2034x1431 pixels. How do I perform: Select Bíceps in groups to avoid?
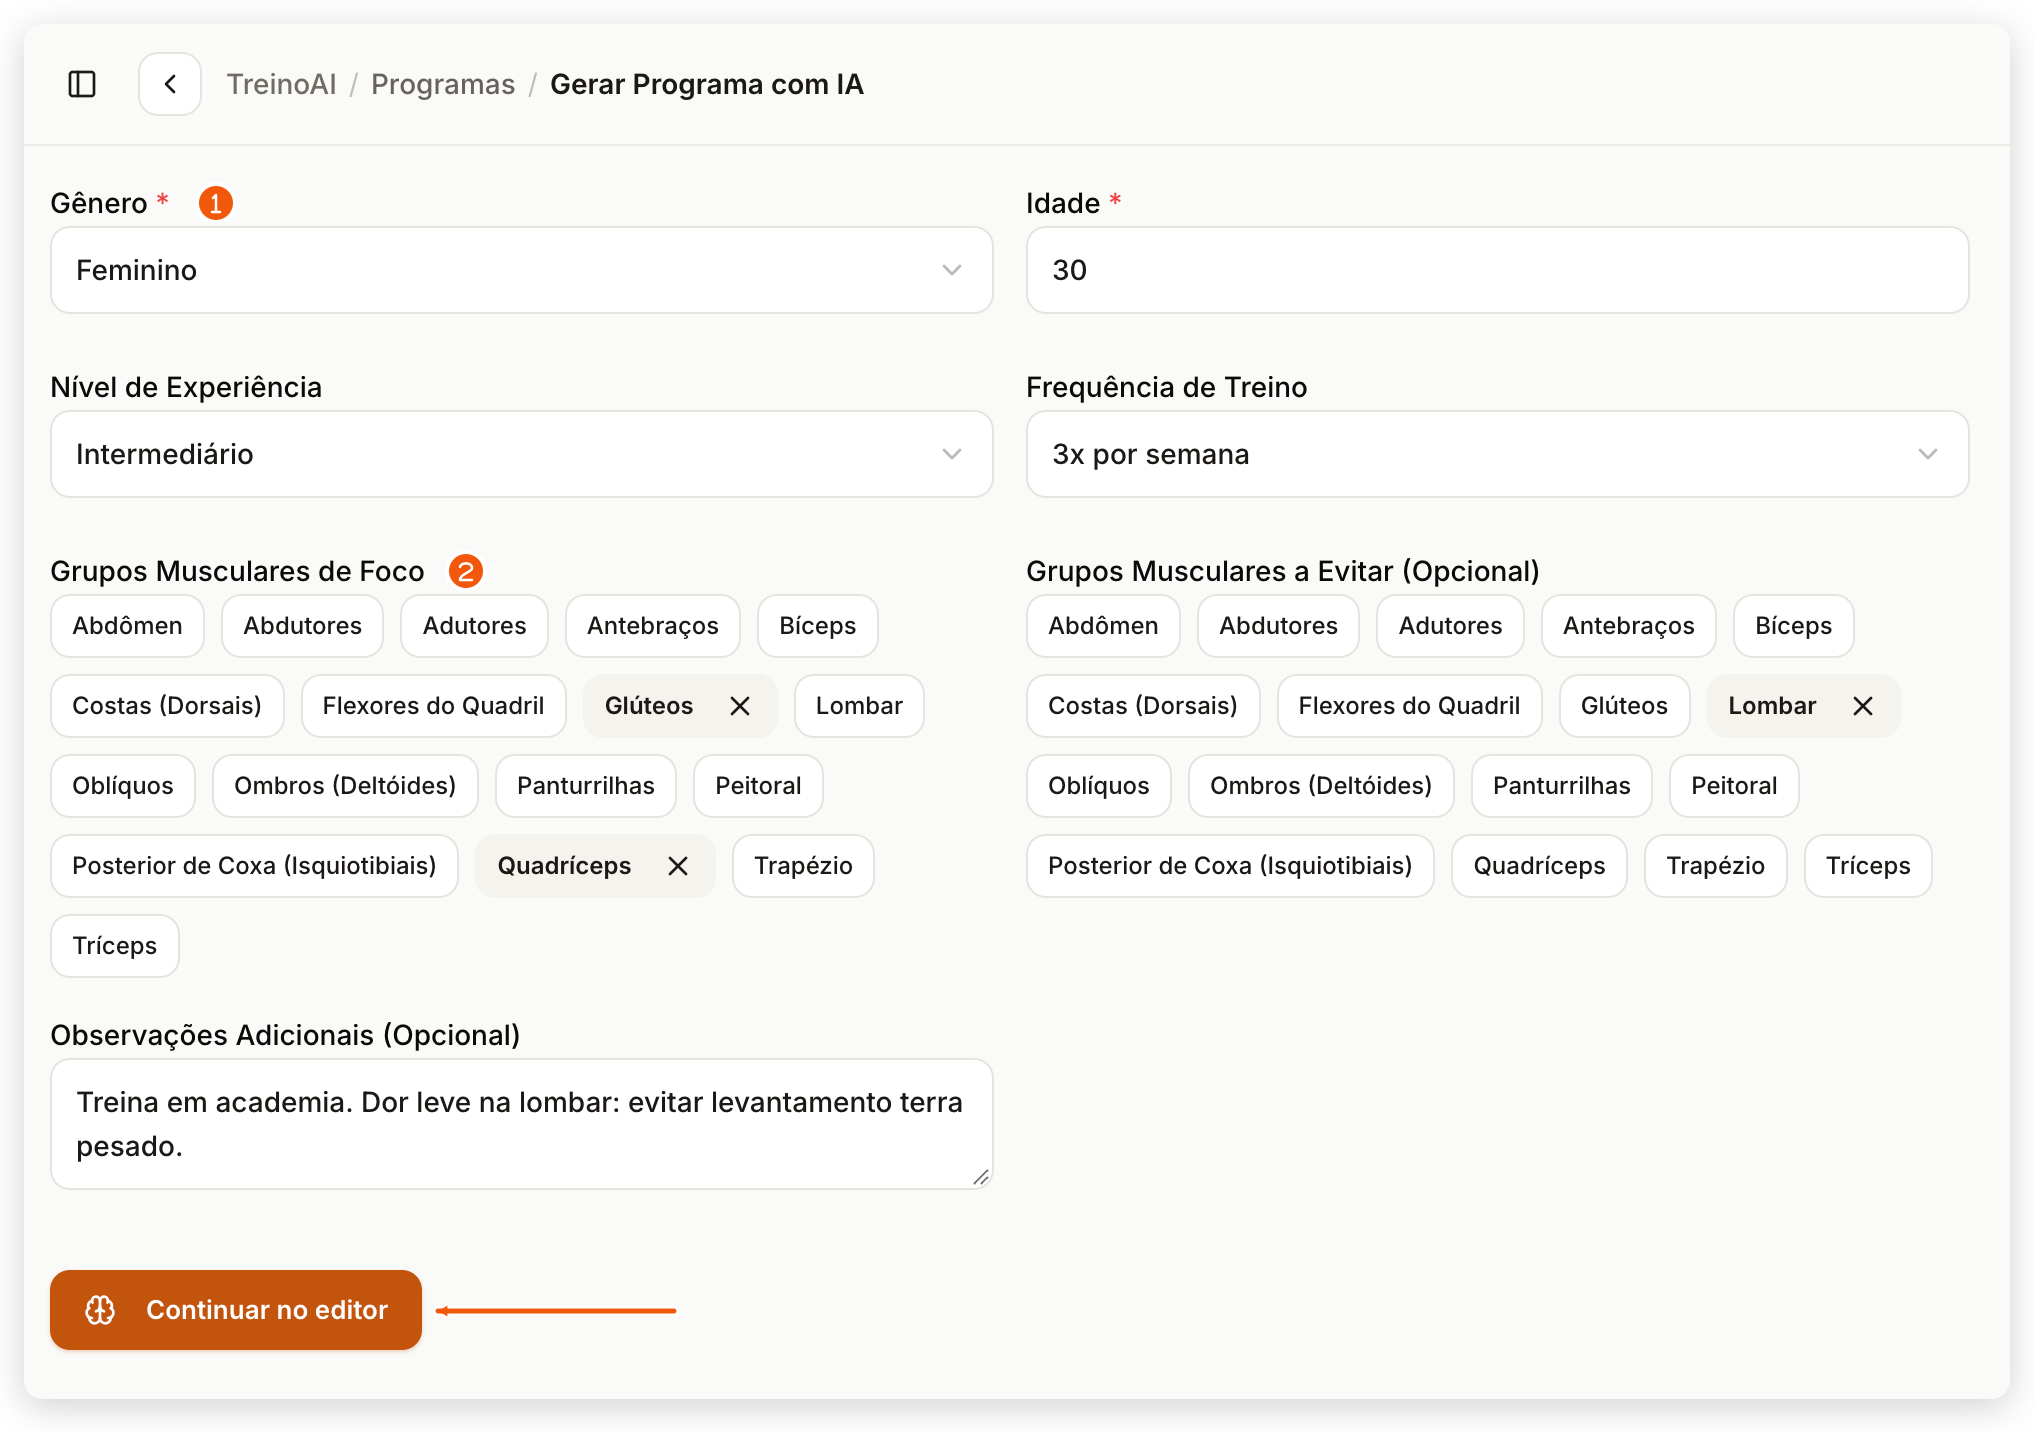pyautogui.click(x=1793, y=626)
